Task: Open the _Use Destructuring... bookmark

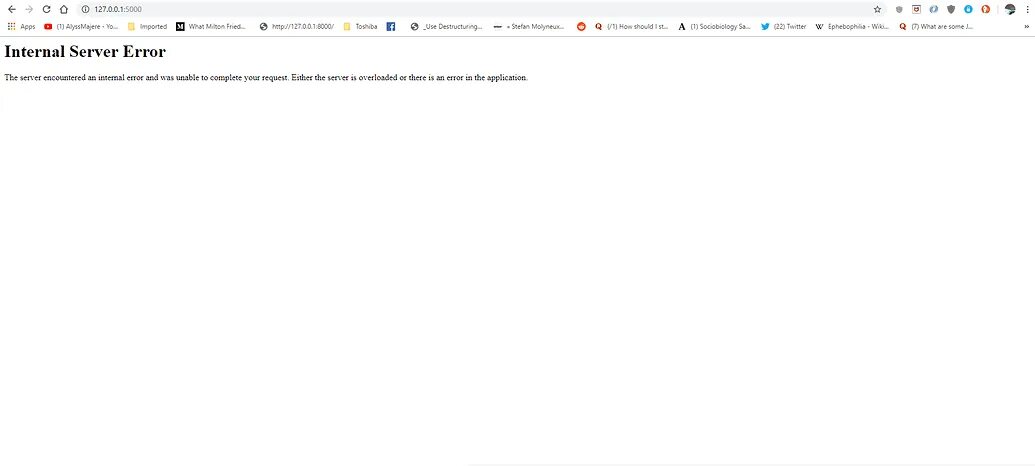Action: point(446,27)
